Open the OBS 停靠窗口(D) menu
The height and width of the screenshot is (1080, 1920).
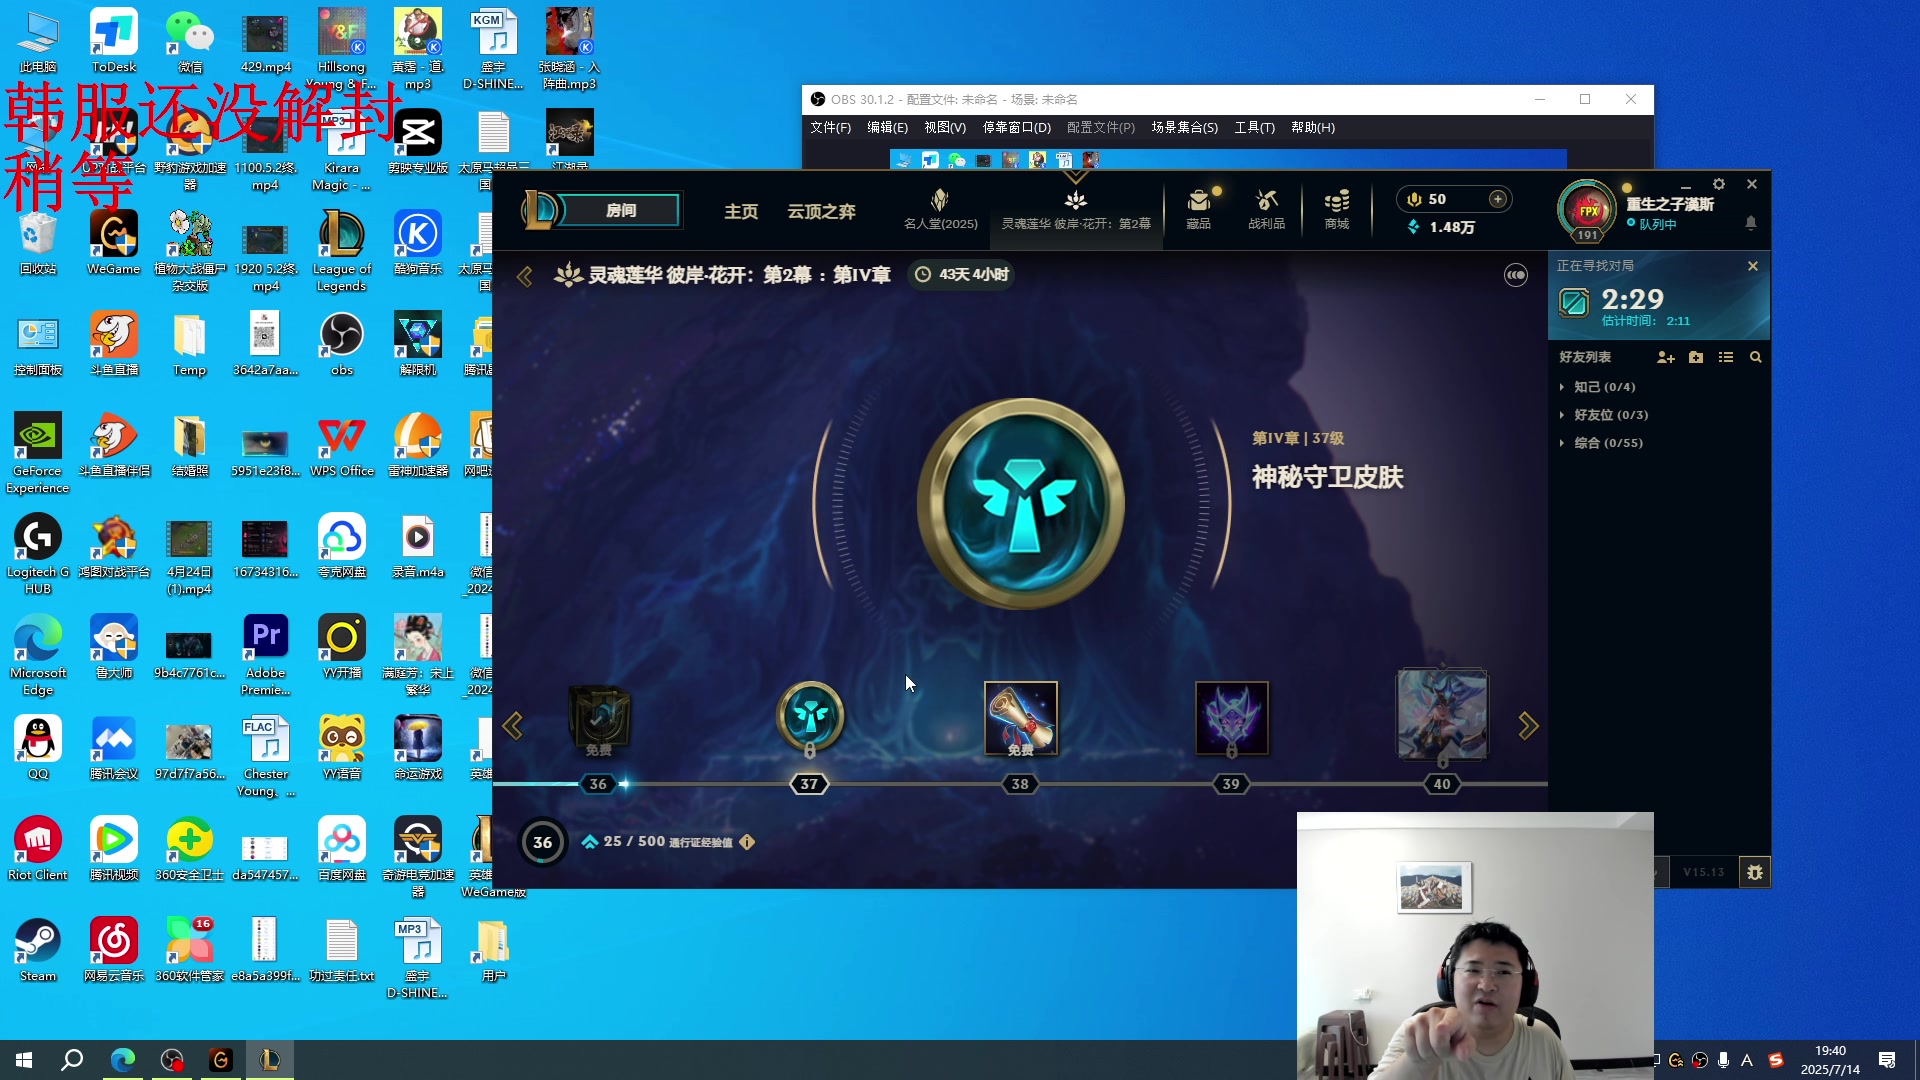click(1016, 127)
